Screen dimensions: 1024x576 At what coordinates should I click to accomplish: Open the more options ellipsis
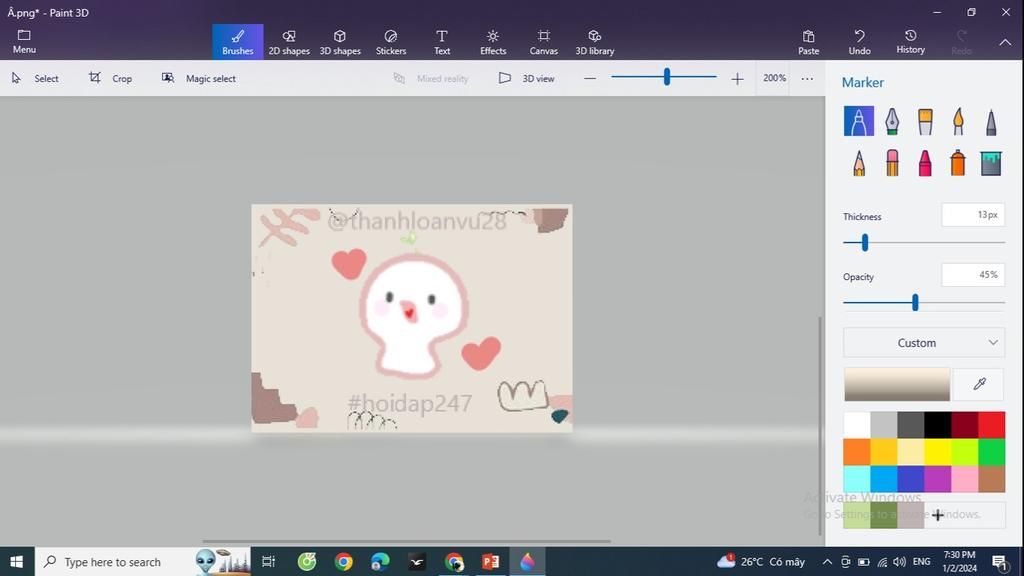807,78
